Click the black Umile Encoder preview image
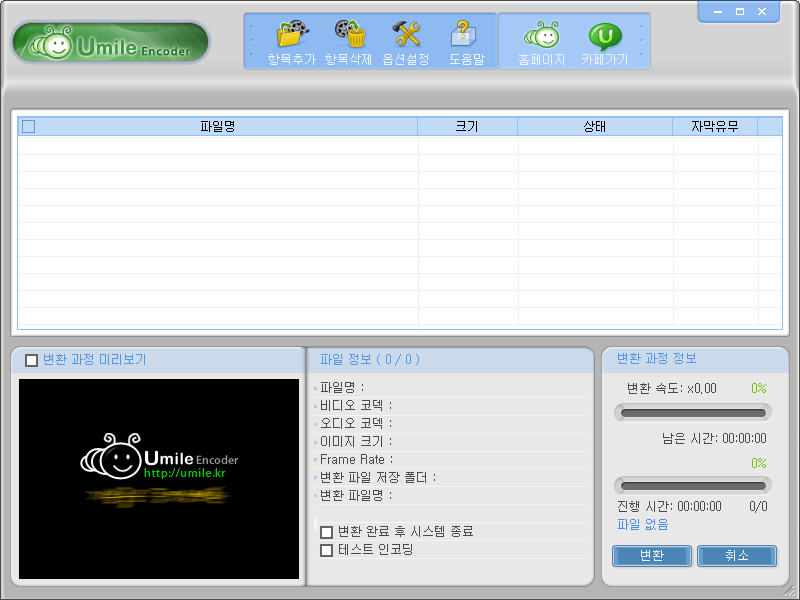This screenshot has width=800, height=600. (x=159, y=479)
